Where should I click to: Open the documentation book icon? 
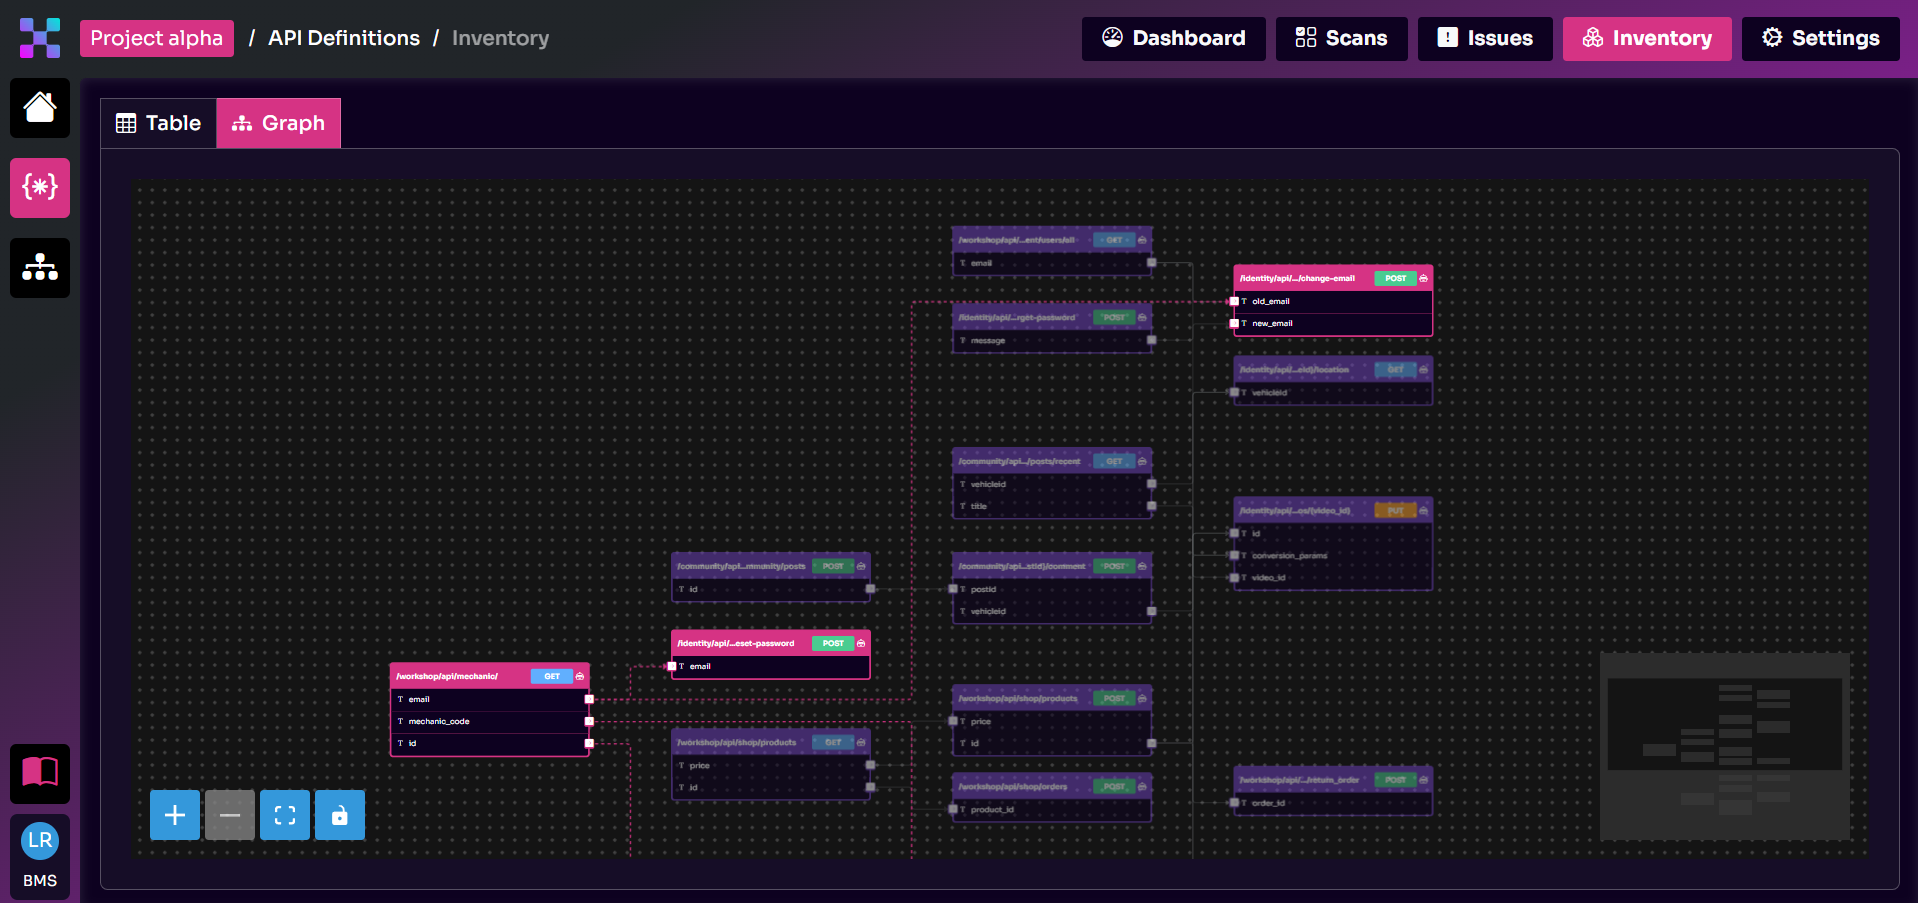[40, 773]
